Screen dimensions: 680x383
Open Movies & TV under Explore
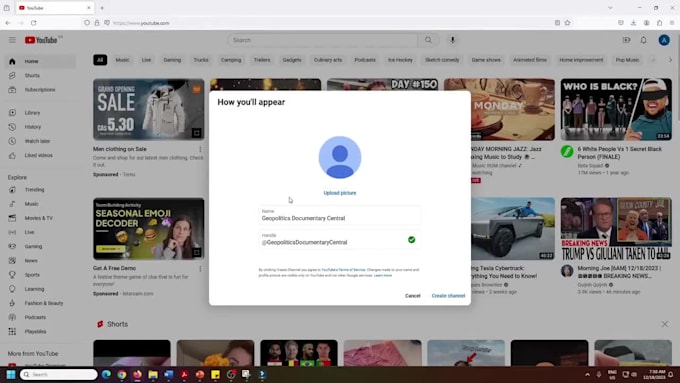point(41,218)
